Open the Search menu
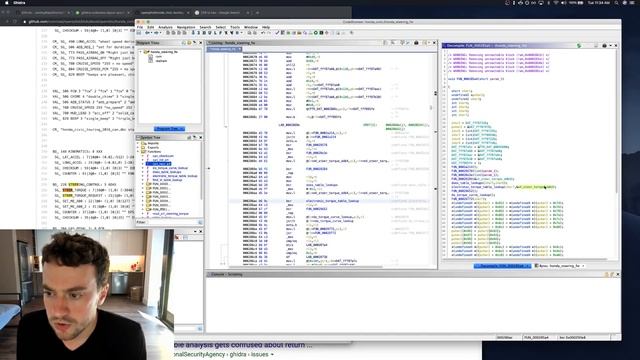Image resolution: width=640 pixels, height=360 pixels. tap(205, 27)
